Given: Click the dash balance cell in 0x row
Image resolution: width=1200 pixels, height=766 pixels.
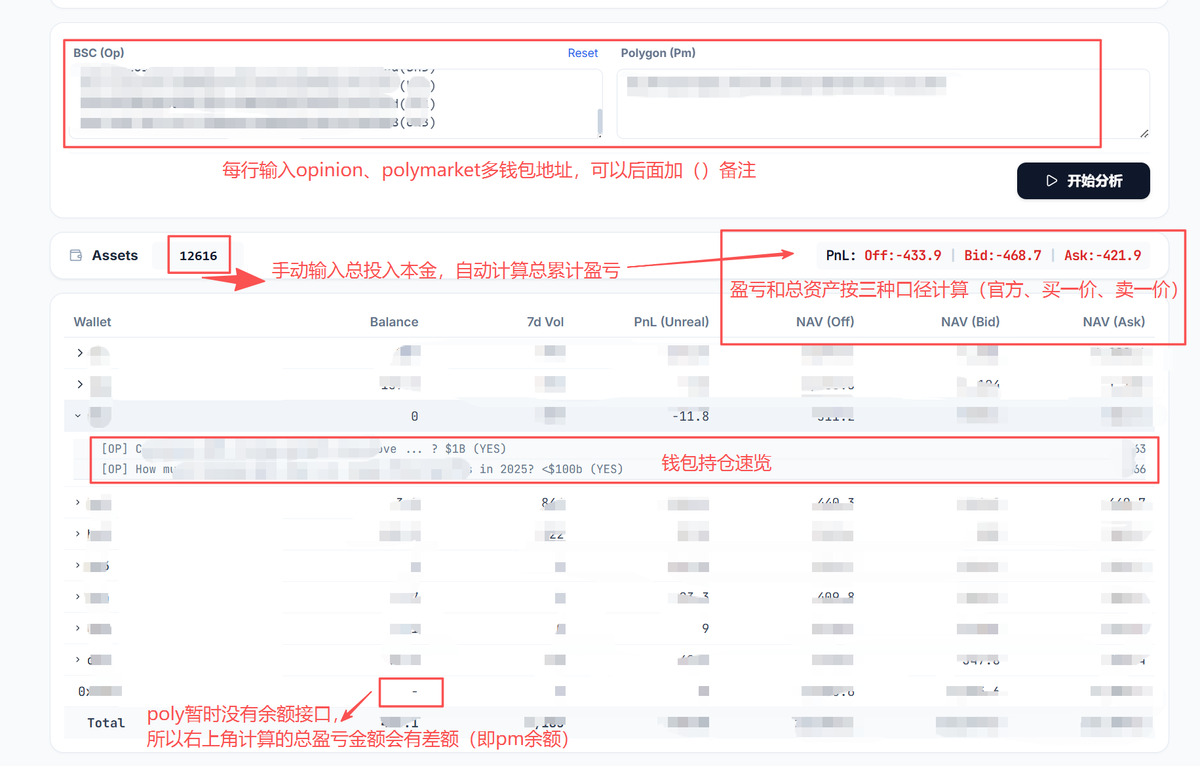Looking at the screenshot, I should (414, 691).
